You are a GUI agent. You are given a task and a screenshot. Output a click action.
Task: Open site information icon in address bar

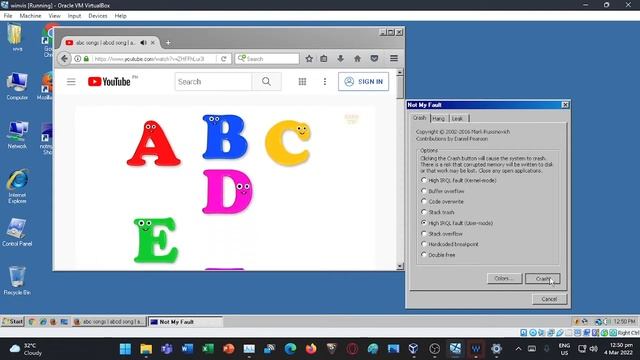[78, 59]
